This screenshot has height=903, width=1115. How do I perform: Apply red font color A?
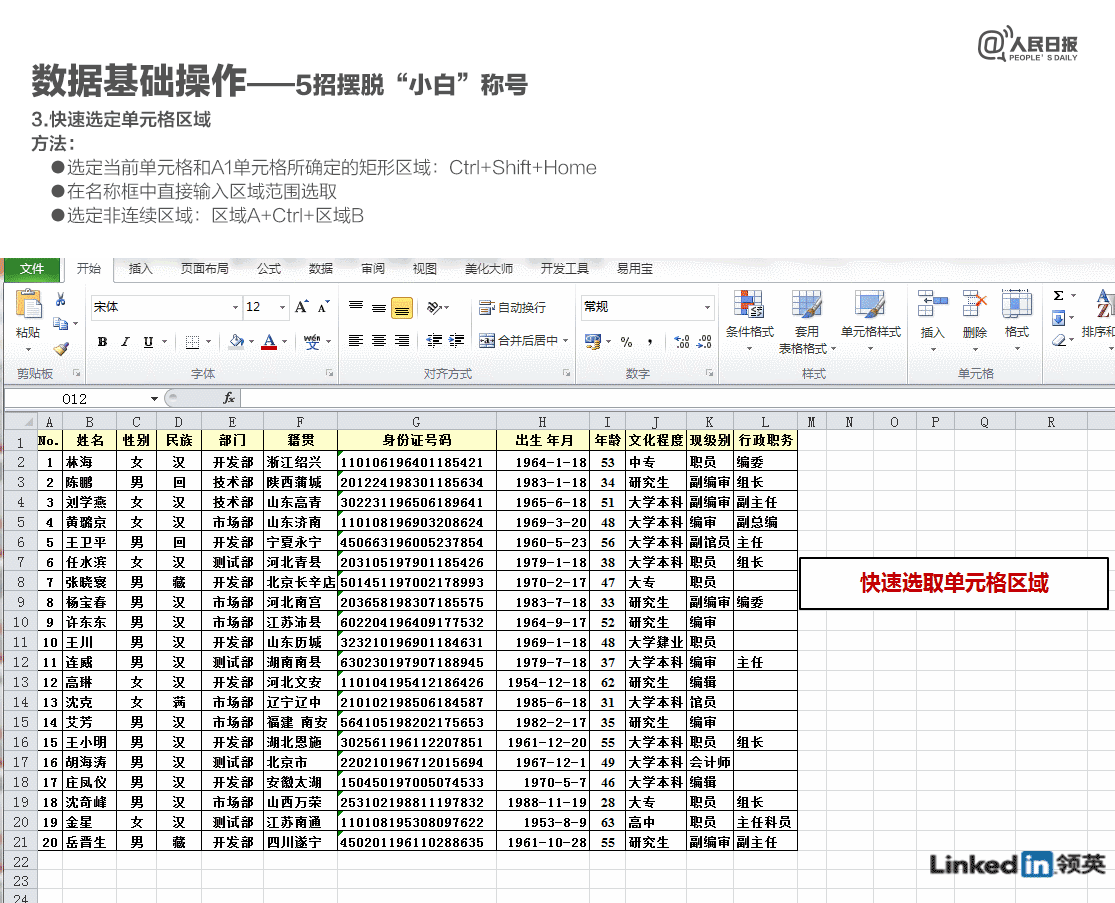point(269,341)
